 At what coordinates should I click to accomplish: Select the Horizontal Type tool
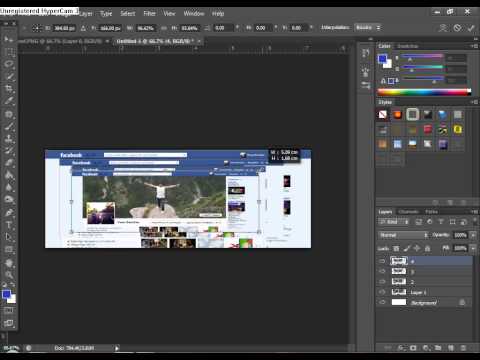pos(9,225)
